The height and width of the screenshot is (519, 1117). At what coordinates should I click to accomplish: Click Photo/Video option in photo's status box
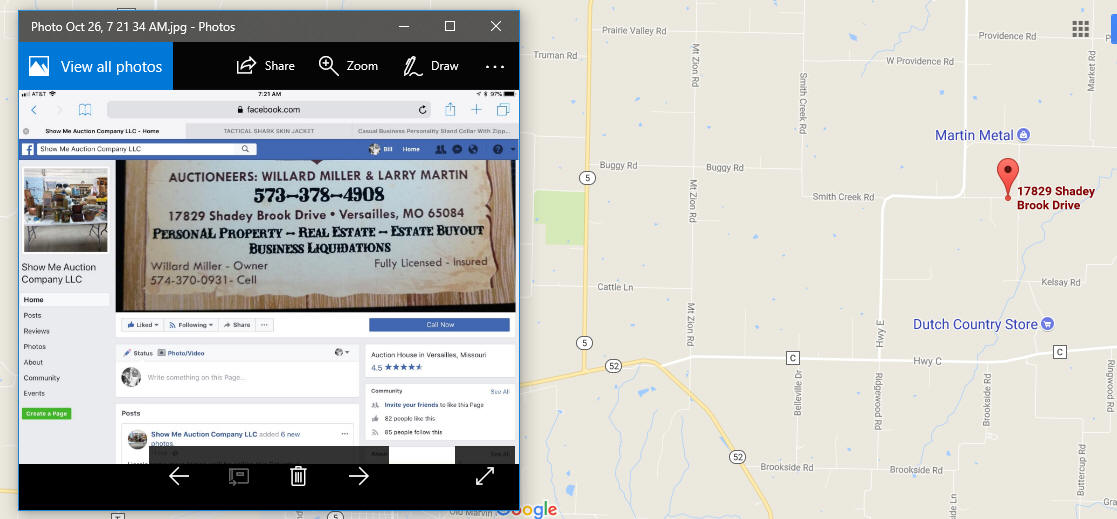182,352
